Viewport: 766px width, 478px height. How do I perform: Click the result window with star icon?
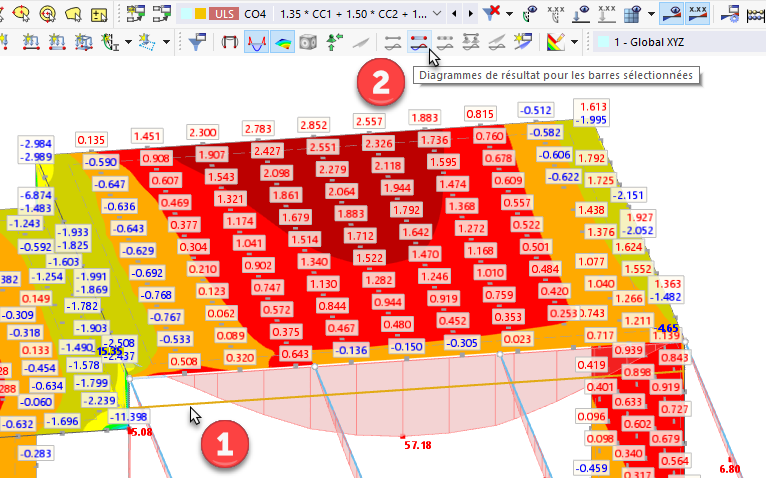click(x=523, y=42)
